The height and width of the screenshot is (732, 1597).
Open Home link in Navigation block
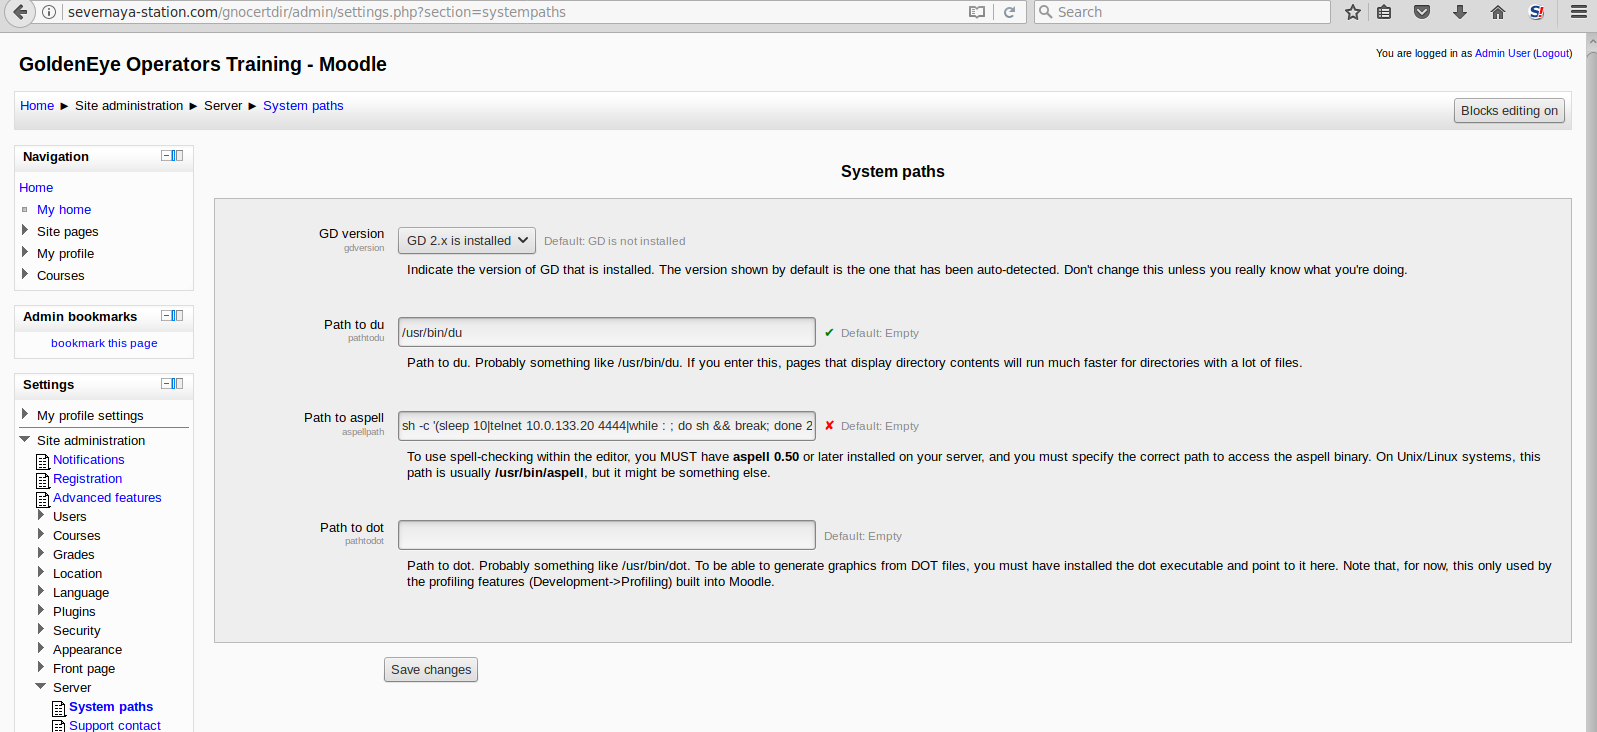pos(36,188)
